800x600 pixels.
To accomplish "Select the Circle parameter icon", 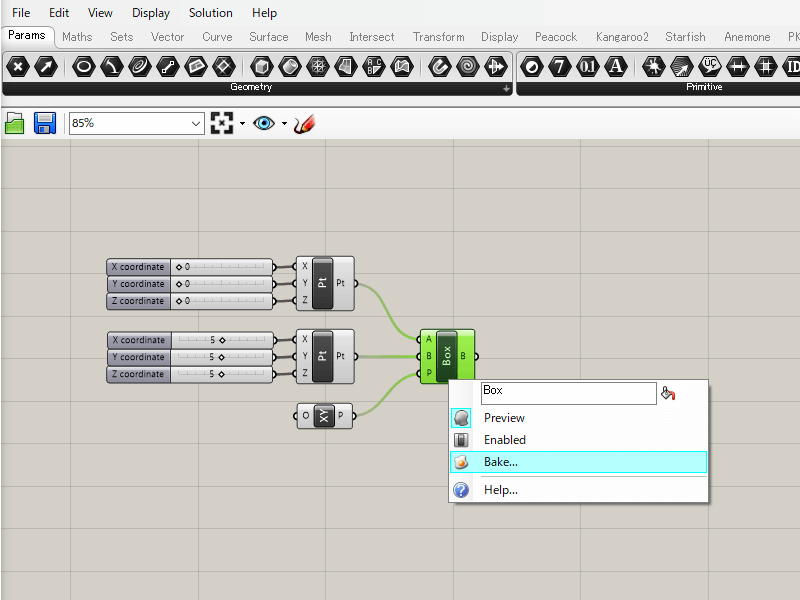I will pos(84,67).
